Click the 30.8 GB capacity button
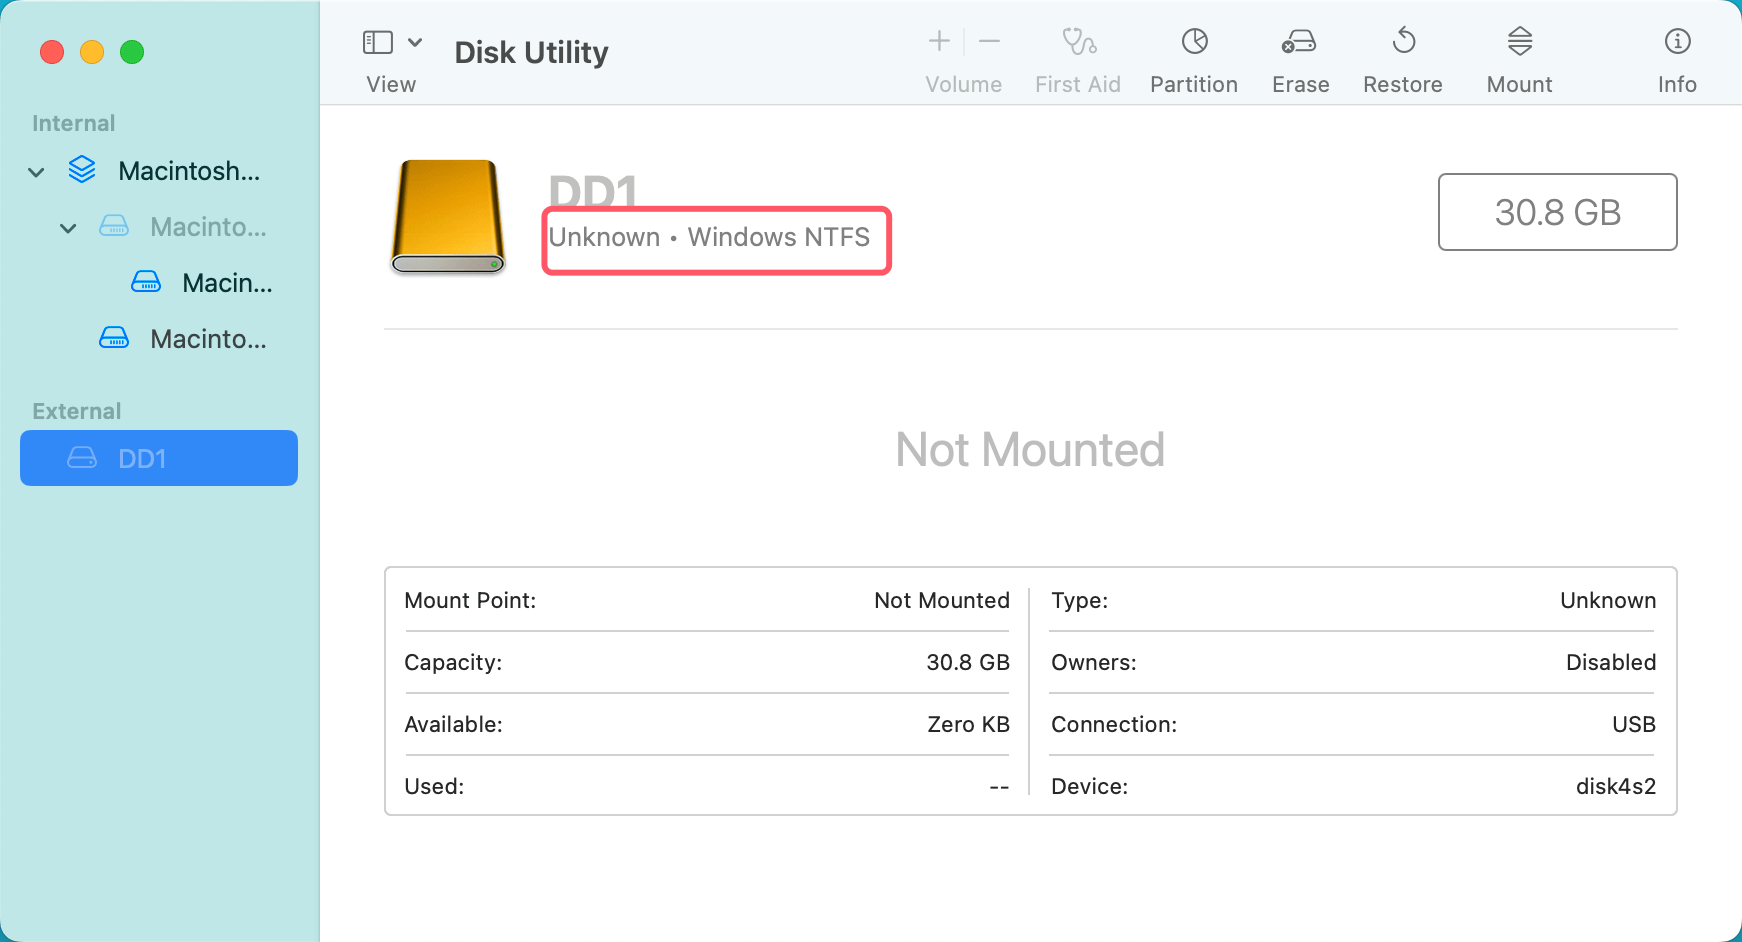This screenshot has height=942, width=1742. click(1556, 212)
